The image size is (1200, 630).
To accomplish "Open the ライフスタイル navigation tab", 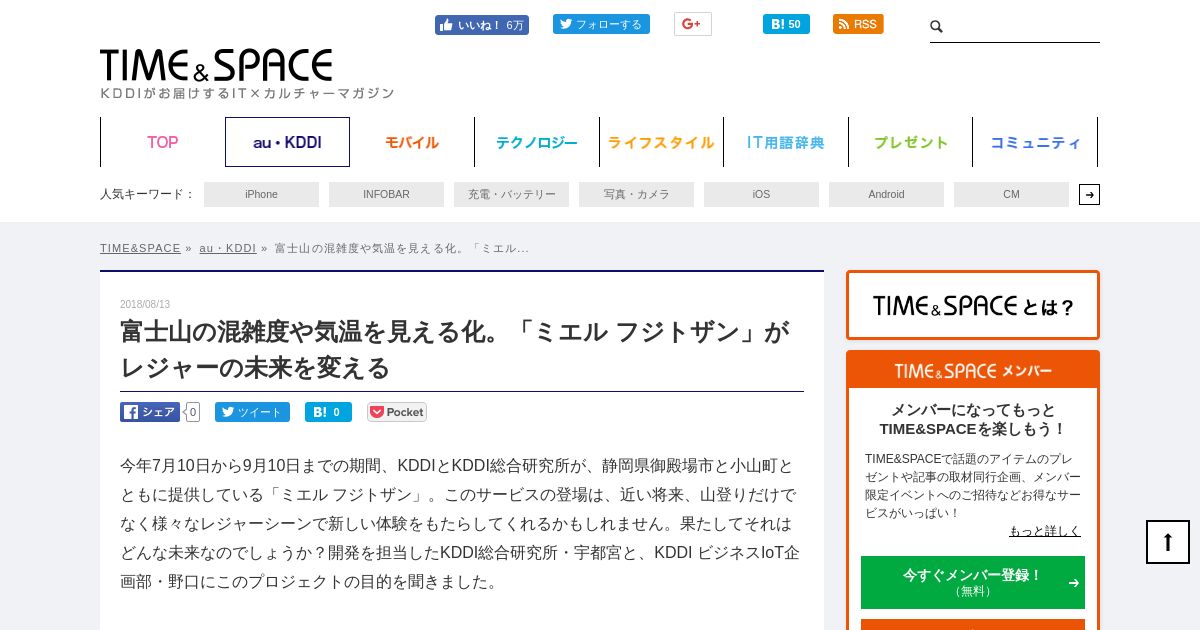I will click(661, 142).
